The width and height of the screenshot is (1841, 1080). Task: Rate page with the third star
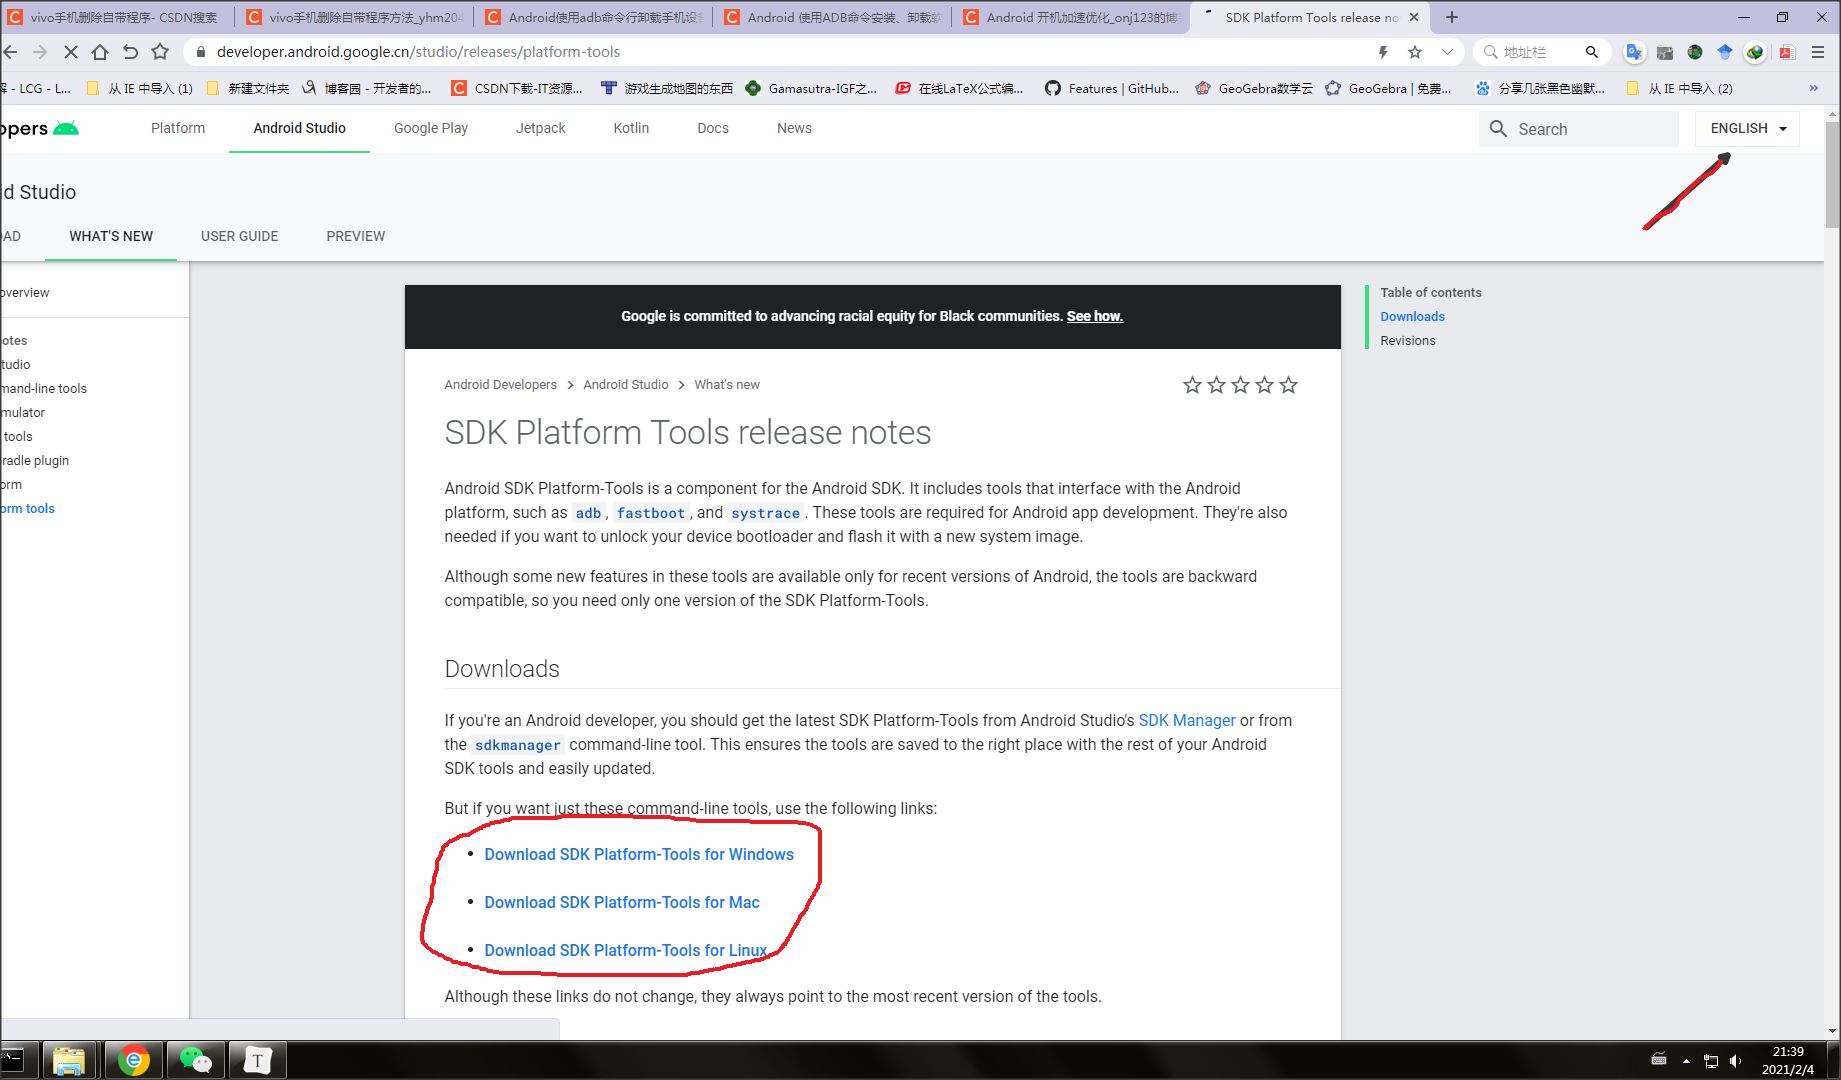point(1240,385)
